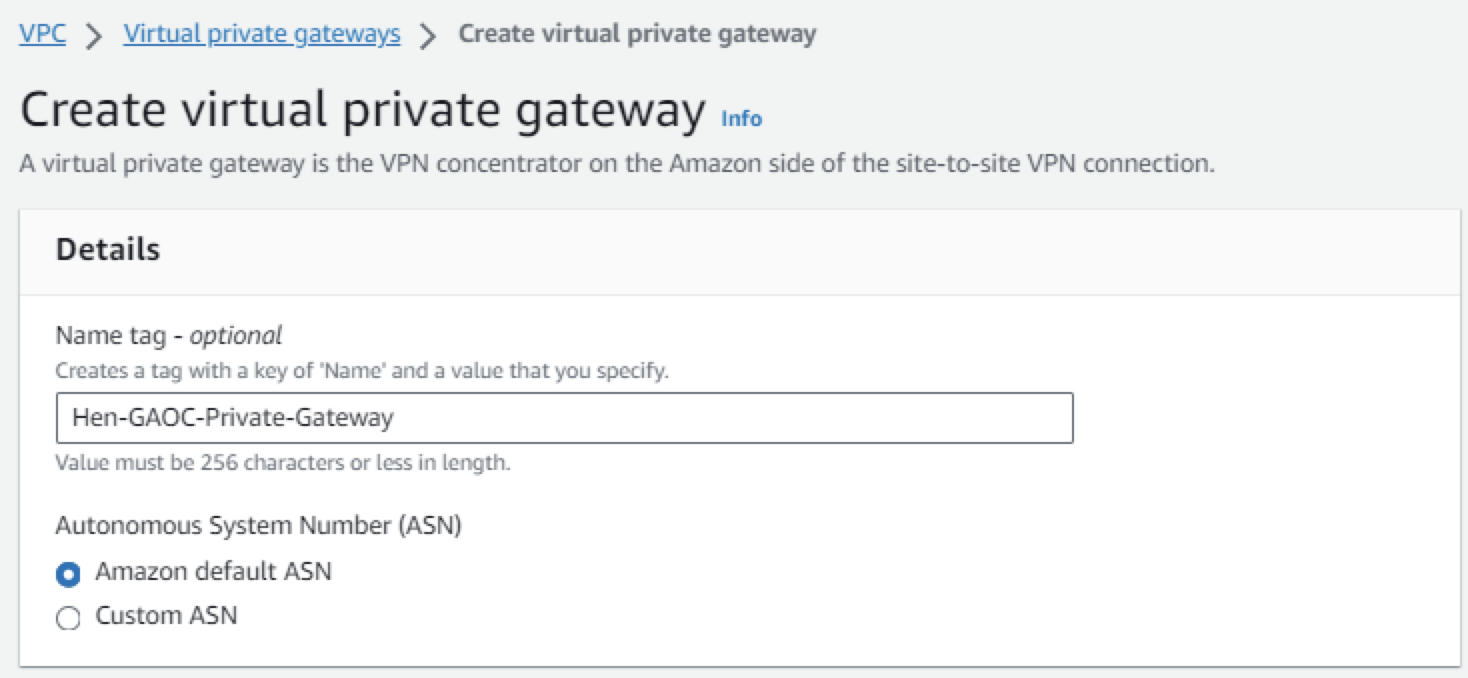
Task: Click the 'Custom ASN' label text
Action: click(x=166, y=616)
